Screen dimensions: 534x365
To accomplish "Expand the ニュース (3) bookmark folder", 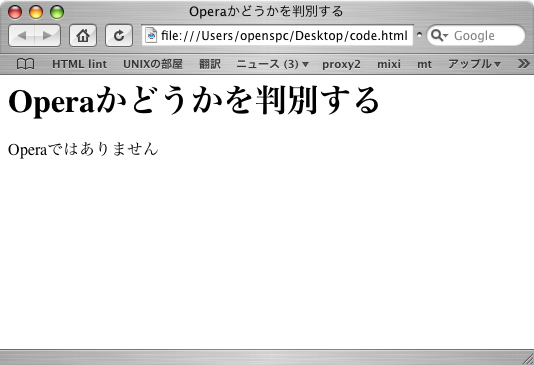I will pyautogui.click(x=272, y=64).
